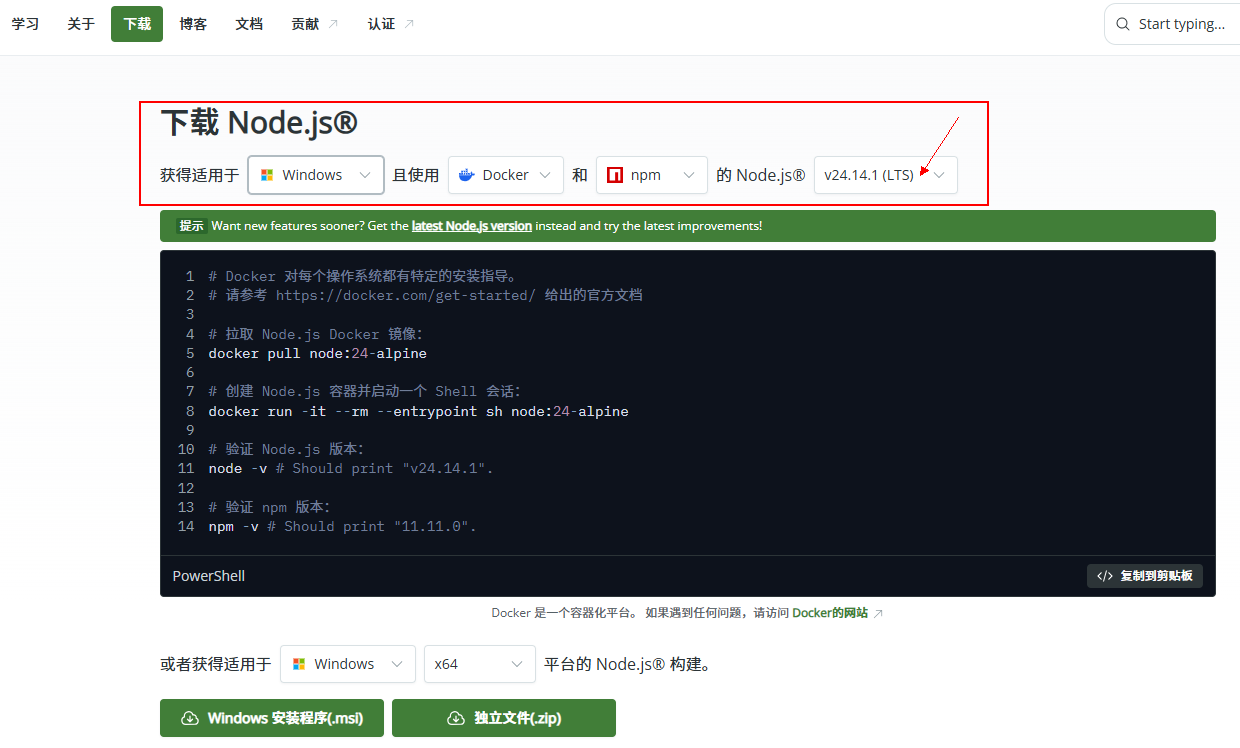Click the external-link arrow beside 认证

tap(409, 24)
